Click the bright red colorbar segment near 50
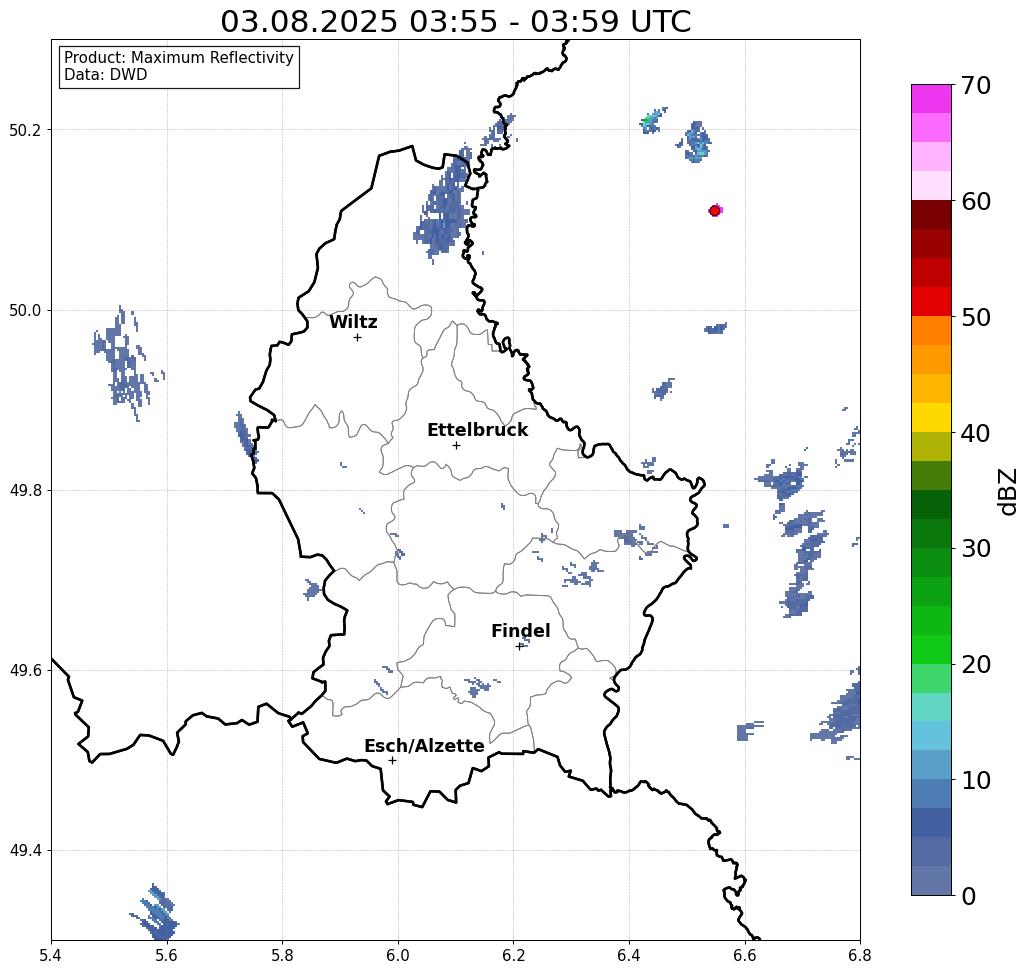The width and height of the screenshot is (1029, 973). pos(931,302)
